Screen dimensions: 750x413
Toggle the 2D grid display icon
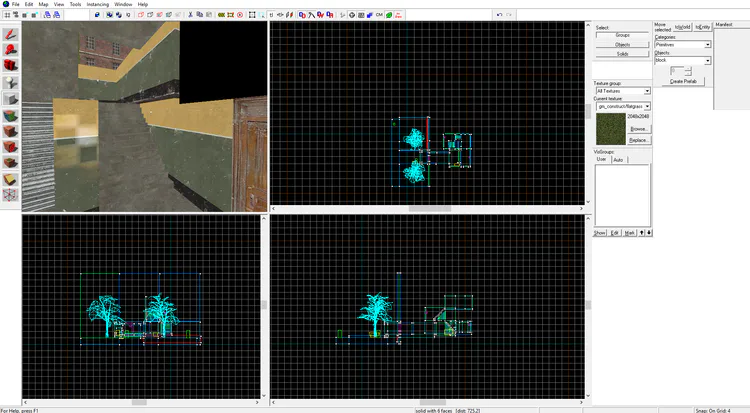click(7, 15)
